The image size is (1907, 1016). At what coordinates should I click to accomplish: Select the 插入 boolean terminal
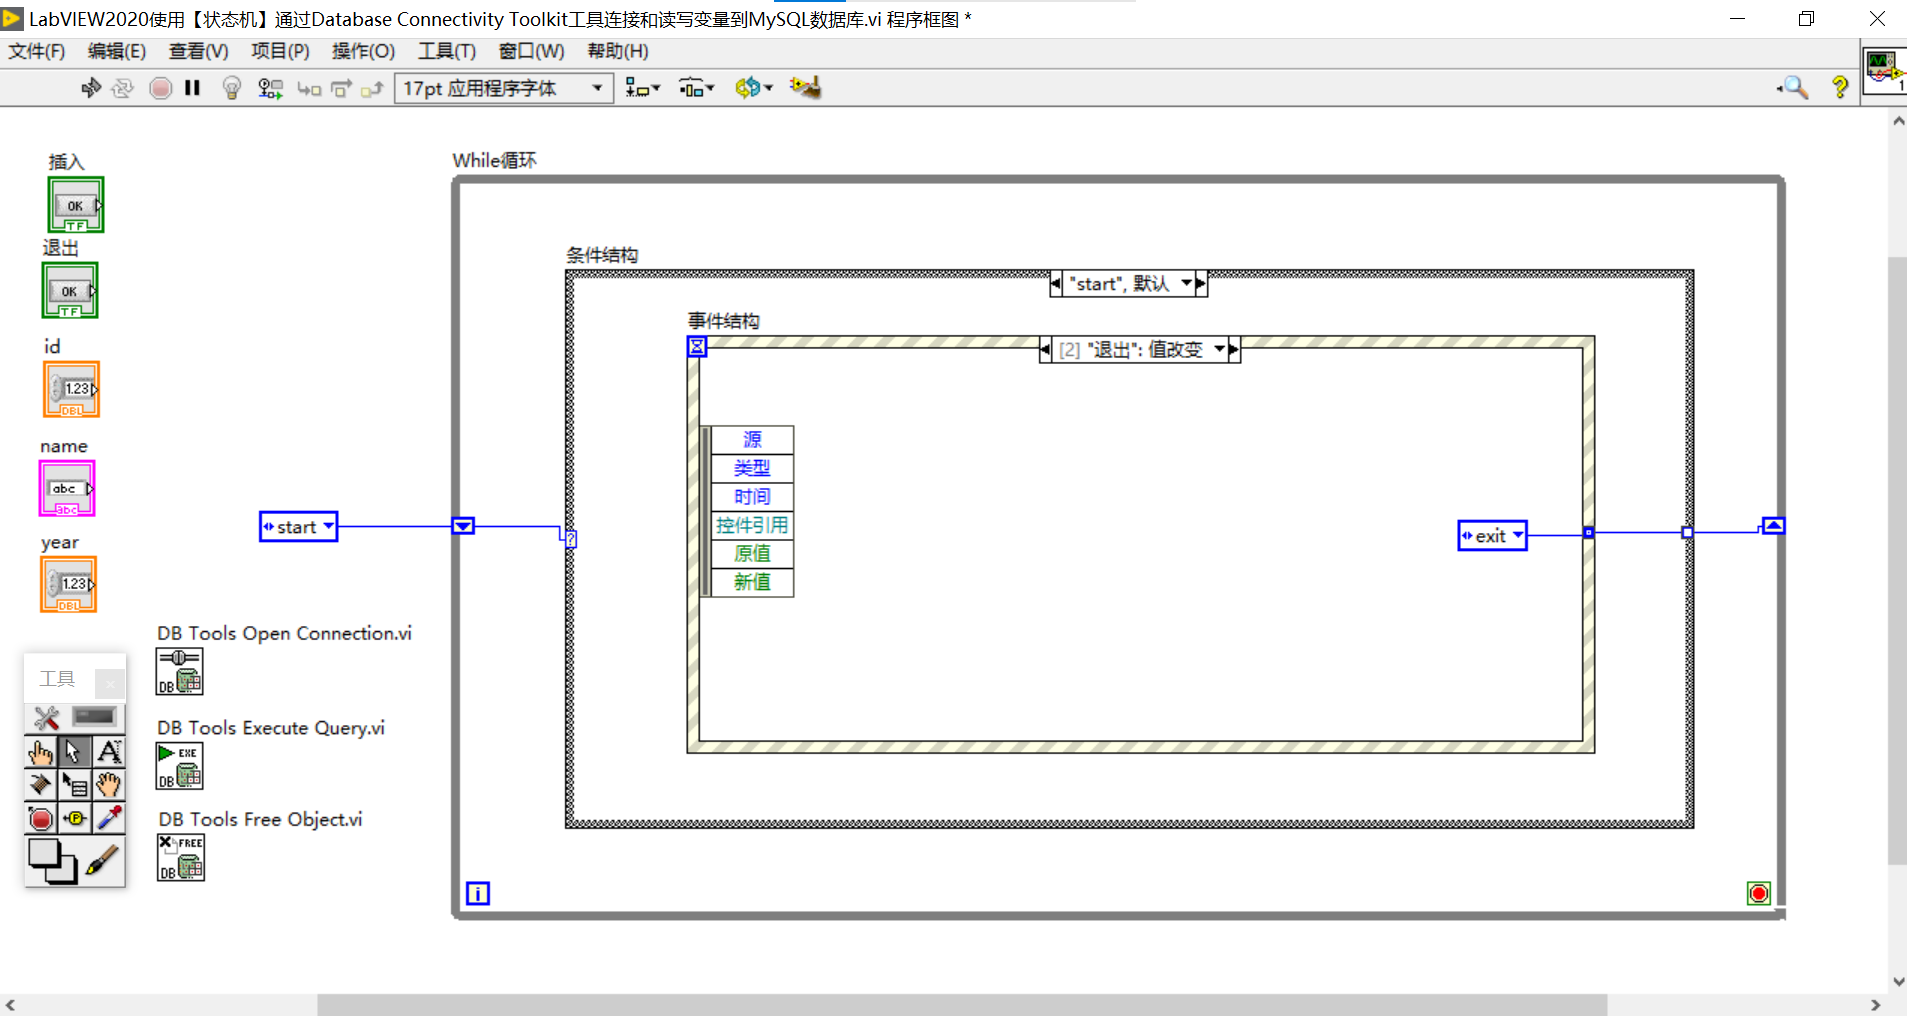click(76, 205)
